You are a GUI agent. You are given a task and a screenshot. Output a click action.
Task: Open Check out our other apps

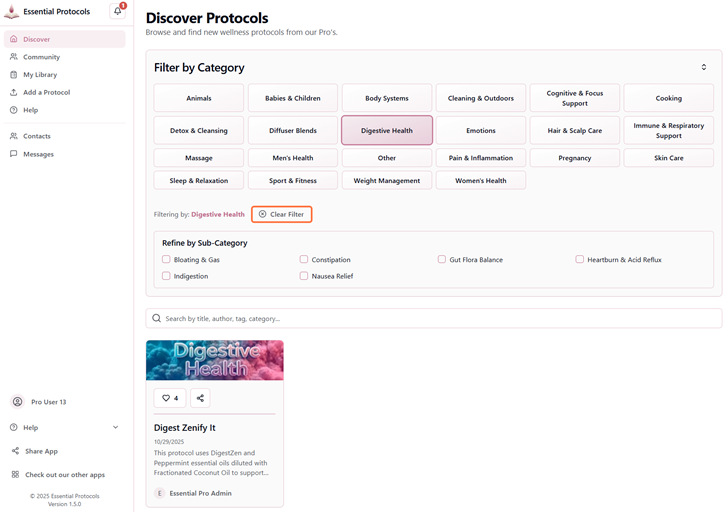[64, 475]
